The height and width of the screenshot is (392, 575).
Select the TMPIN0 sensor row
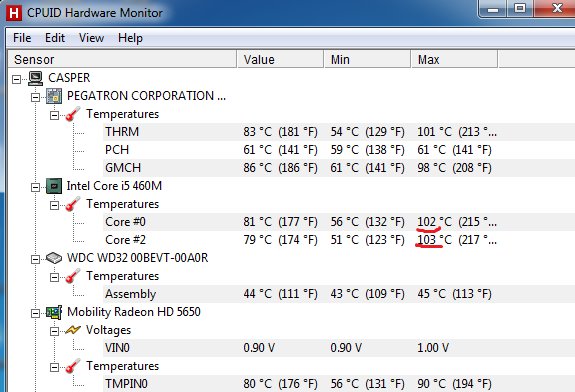tap(339, 384)
